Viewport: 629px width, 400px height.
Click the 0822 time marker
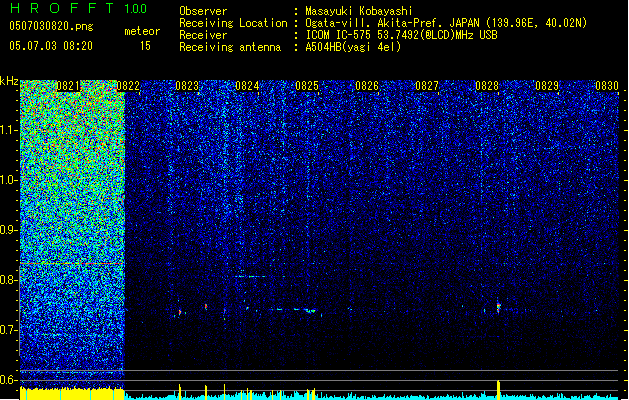tap(128, 86)
